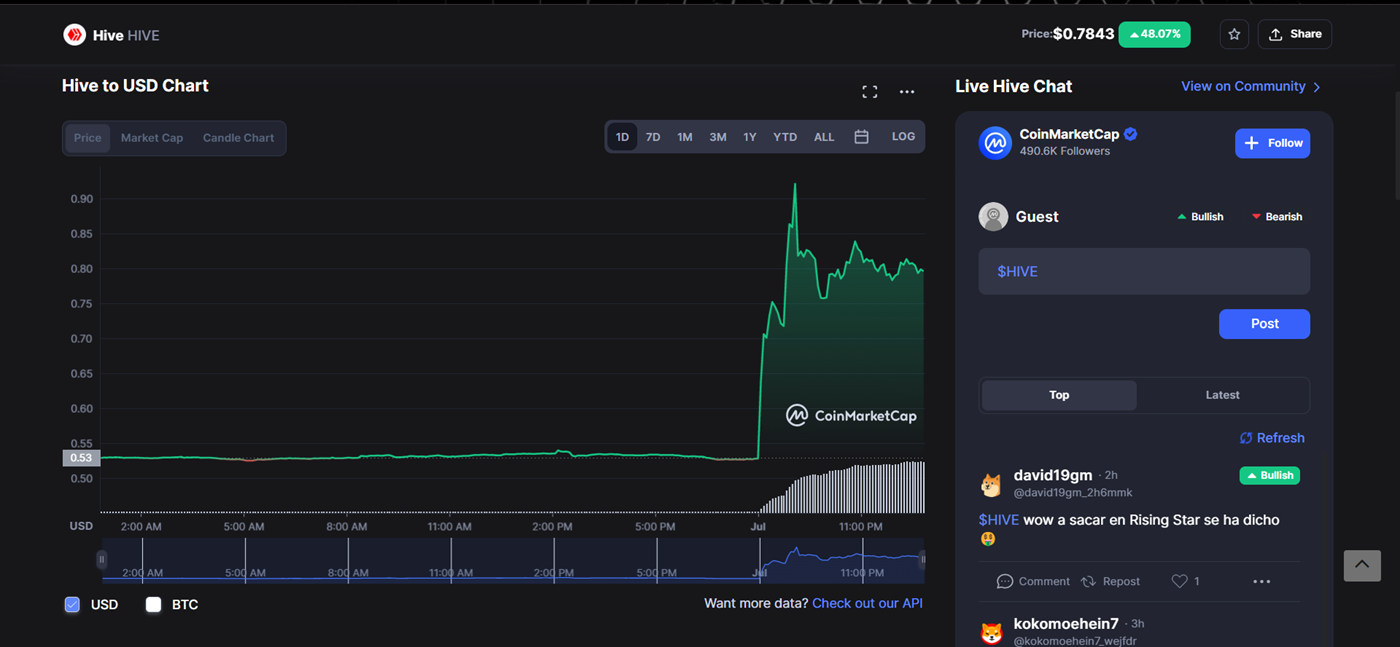Click the right handle of chart range slider
This screenshot has height=647, width=1400.
click(922, 560)
